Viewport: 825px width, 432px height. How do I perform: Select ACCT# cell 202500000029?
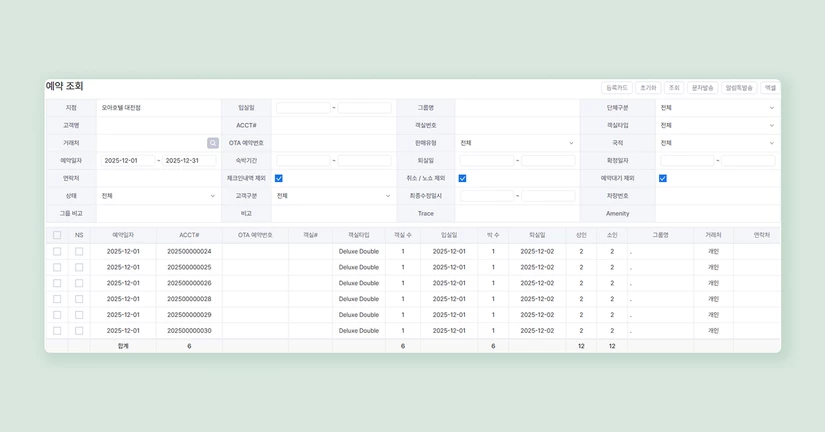(189, 315)
